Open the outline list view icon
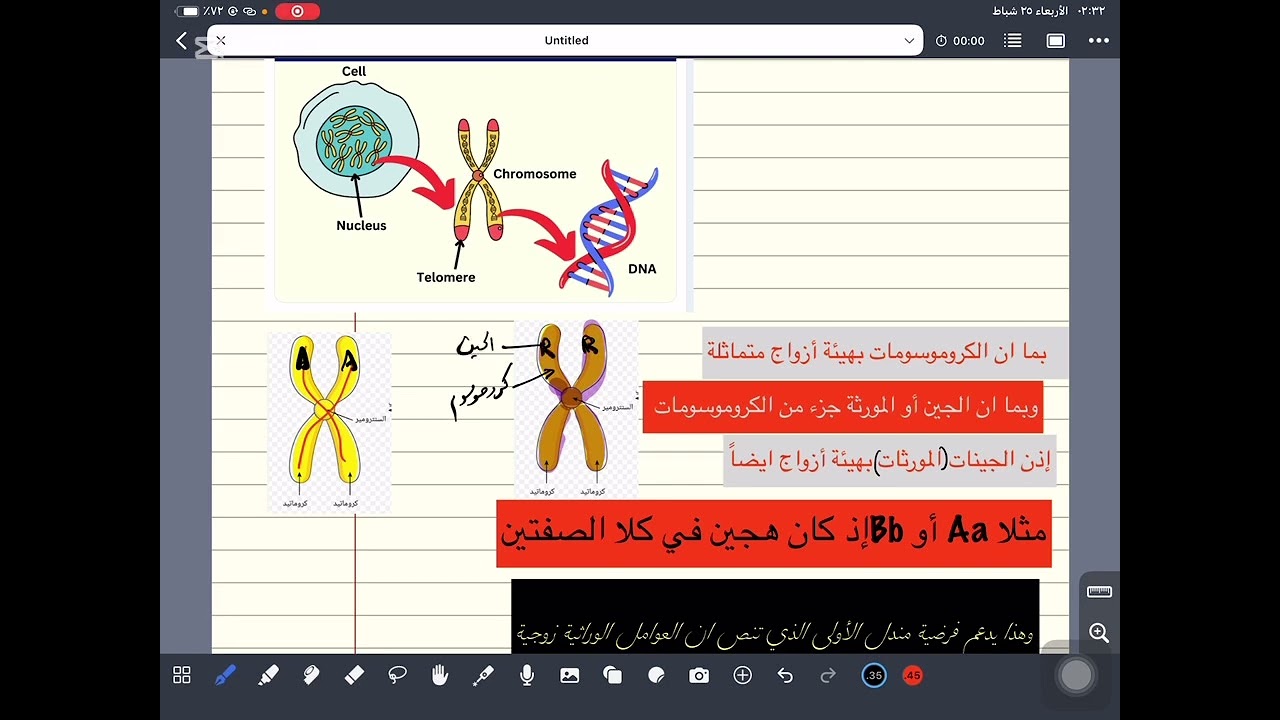 coord(1013,41)
